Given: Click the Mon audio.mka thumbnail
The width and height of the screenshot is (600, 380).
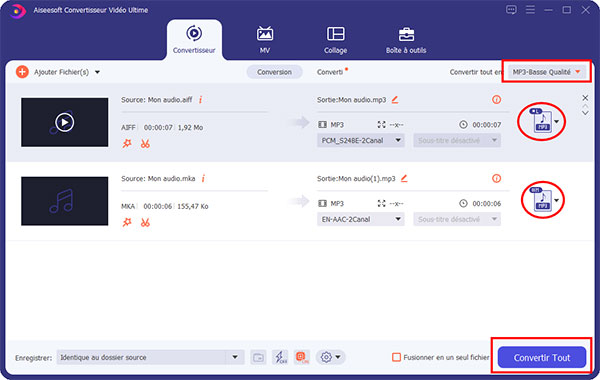Looking at the screenshot, I should [64, 201].
